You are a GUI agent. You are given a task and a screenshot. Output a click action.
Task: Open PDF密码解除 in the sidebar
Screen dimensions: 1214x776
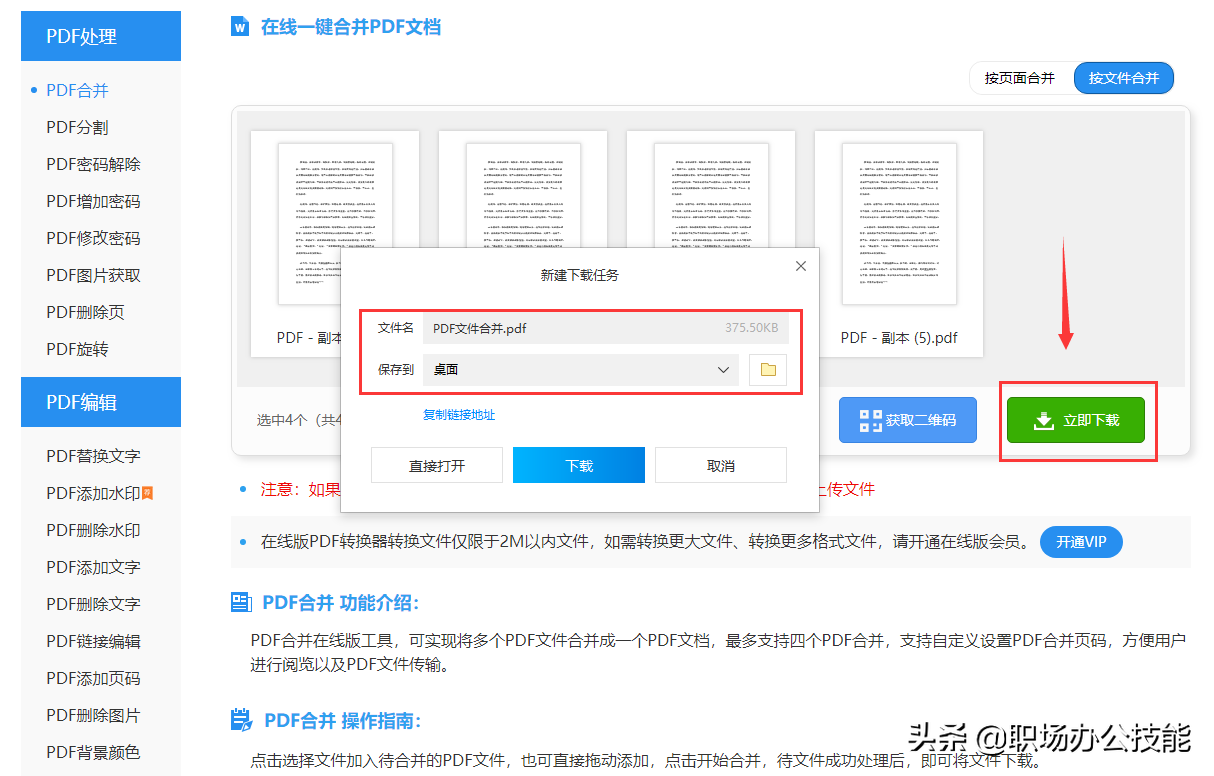pyautogui.click(x=93, y=164)
